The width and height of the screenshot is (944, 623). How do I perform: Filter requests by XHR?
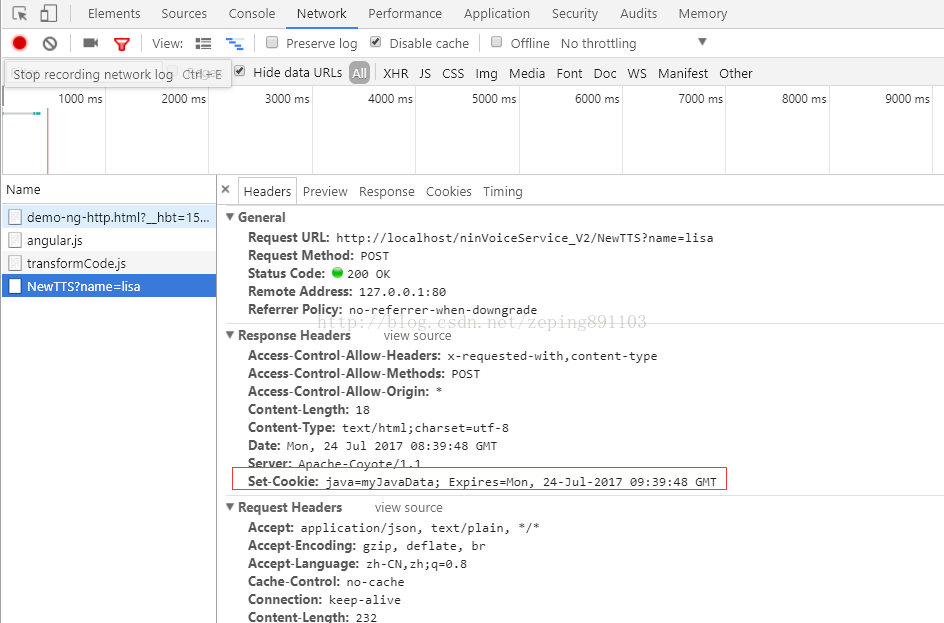(396, 73)
